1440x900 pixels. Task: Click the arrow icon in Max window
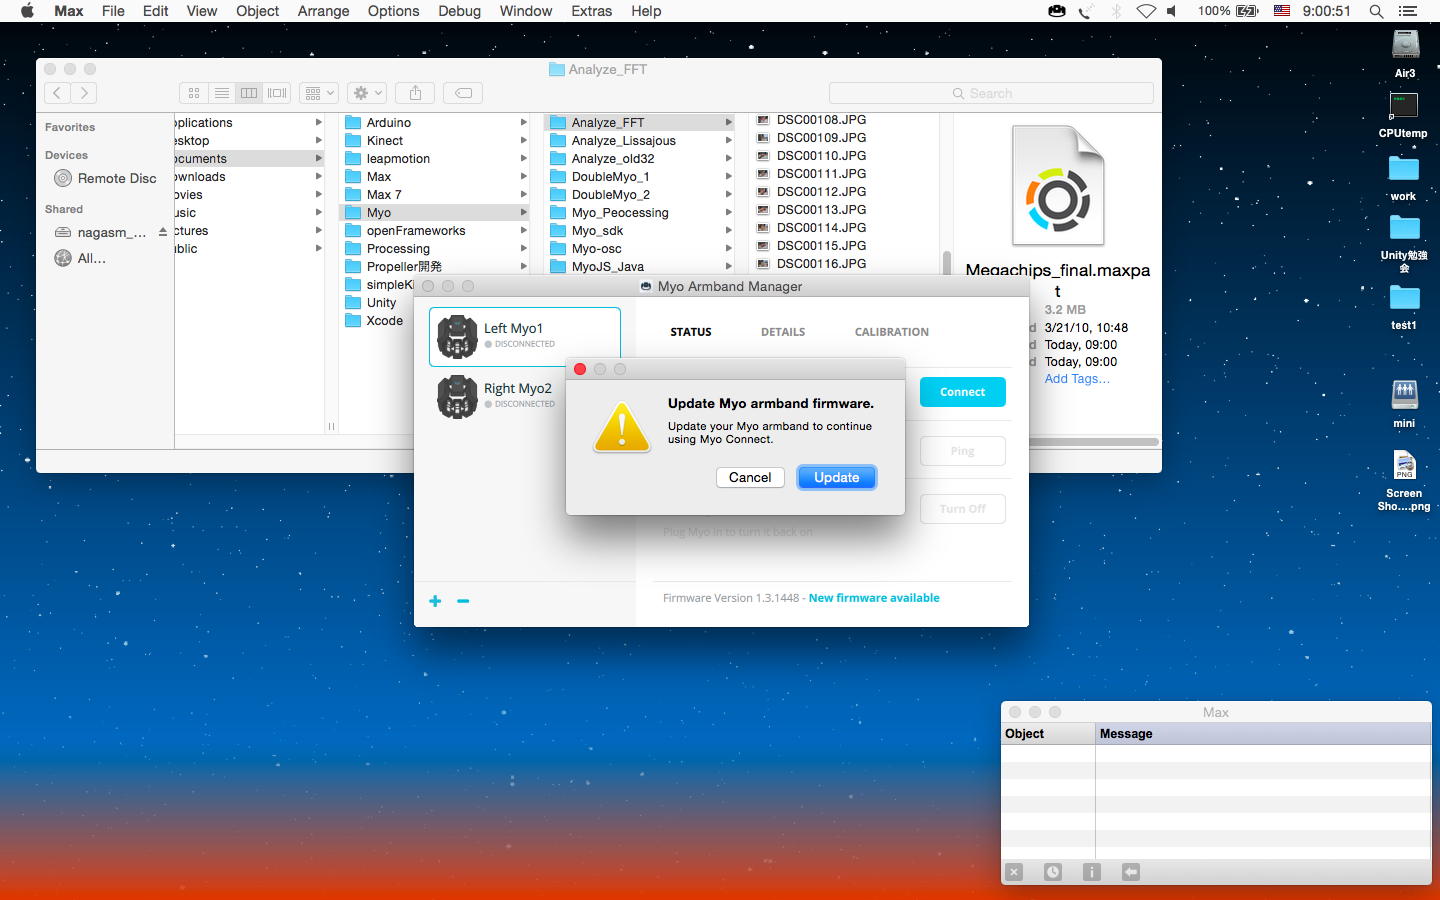tap(1131, 872)
